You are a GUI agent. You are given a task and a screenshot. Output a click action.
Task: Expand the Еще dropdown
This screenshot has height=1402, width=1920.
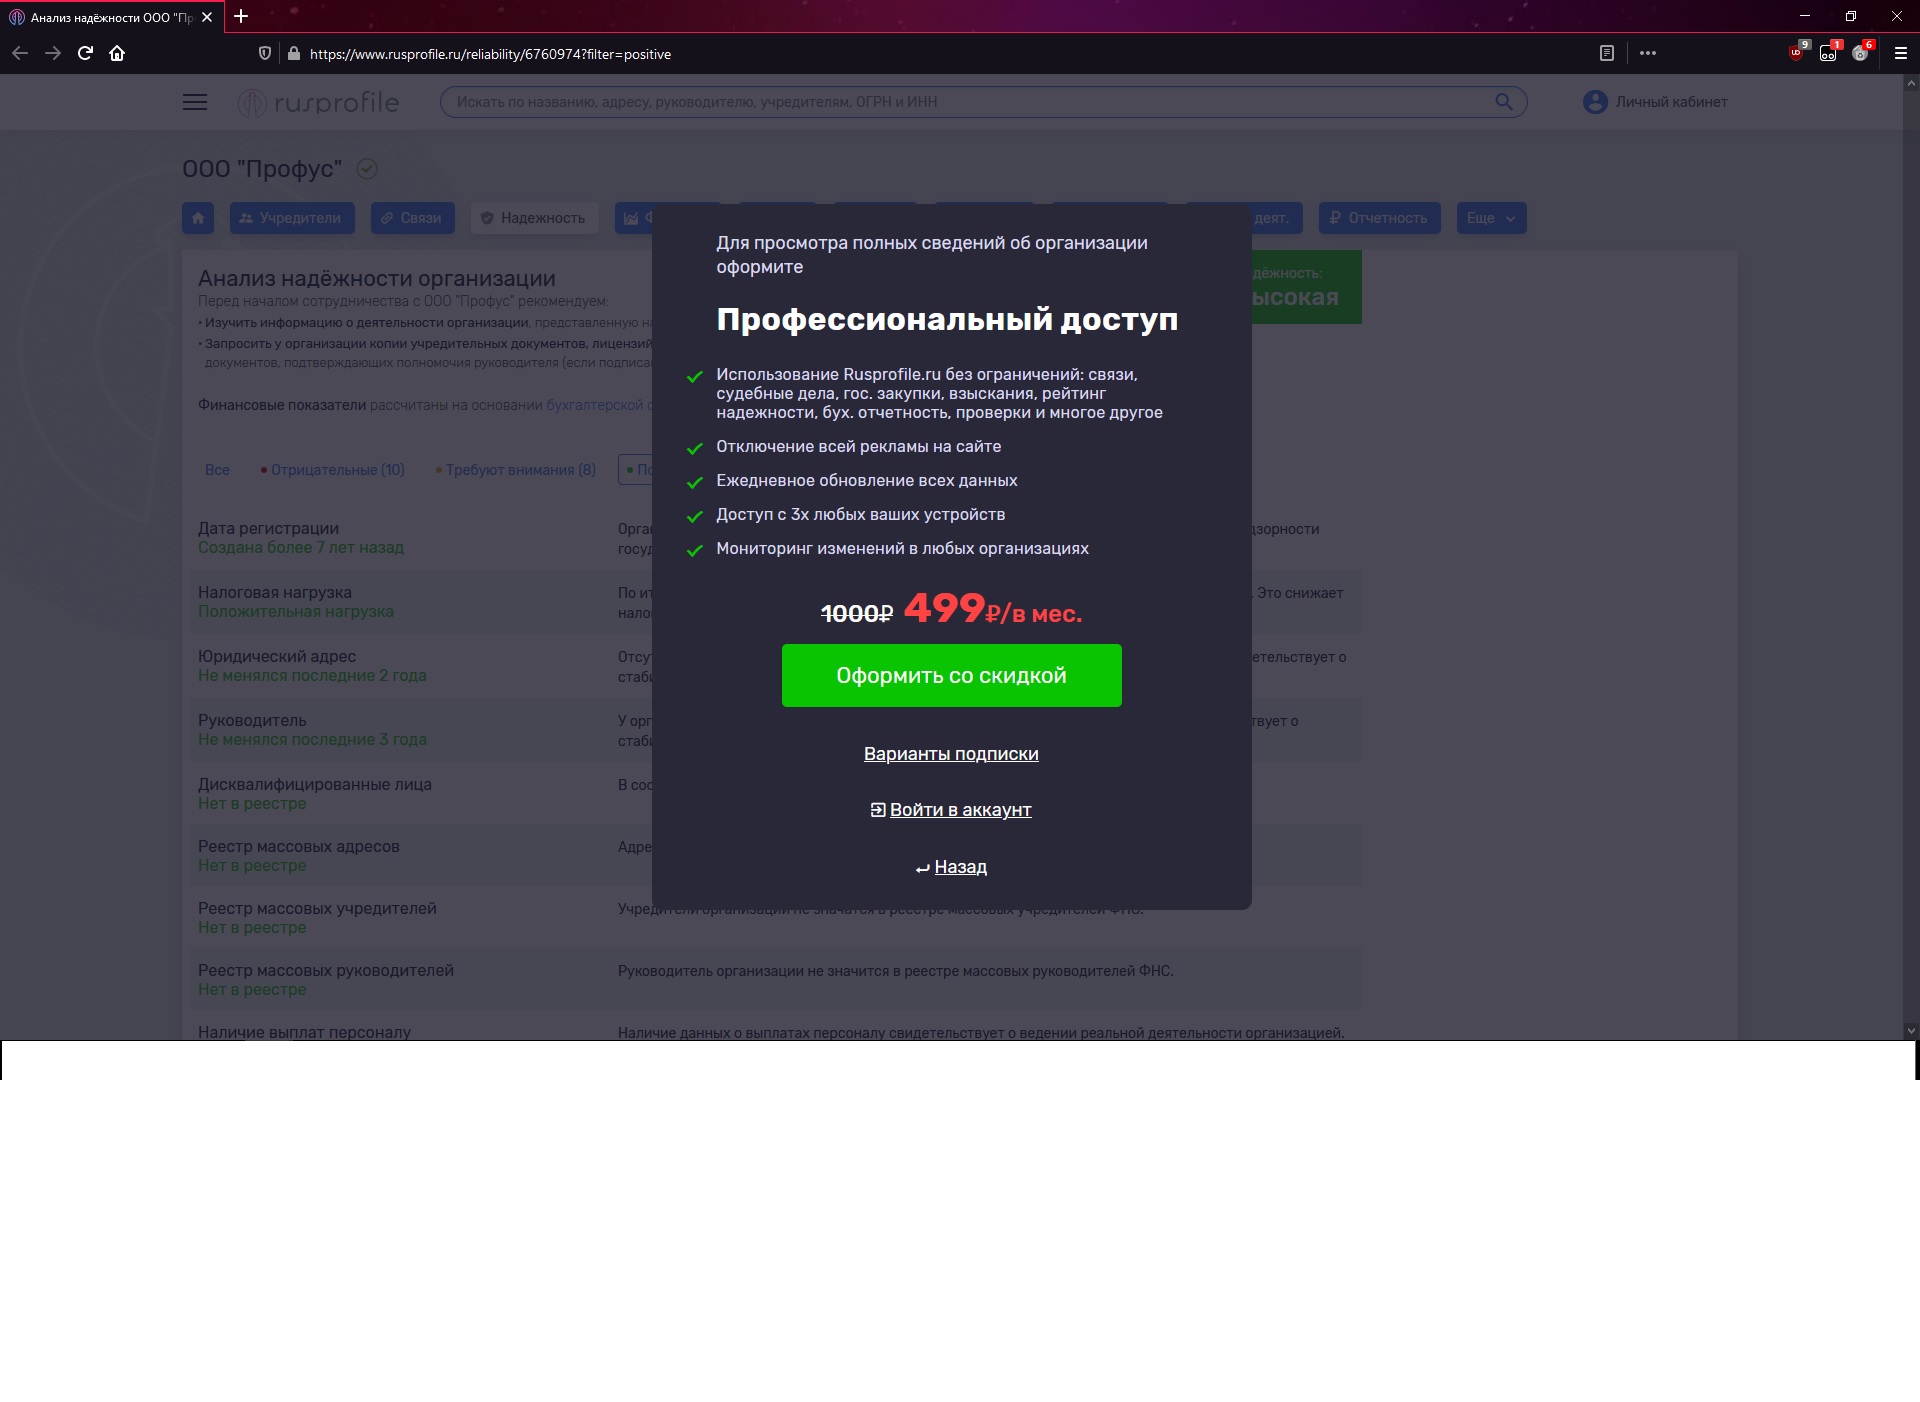click(x=1491, y=218)
